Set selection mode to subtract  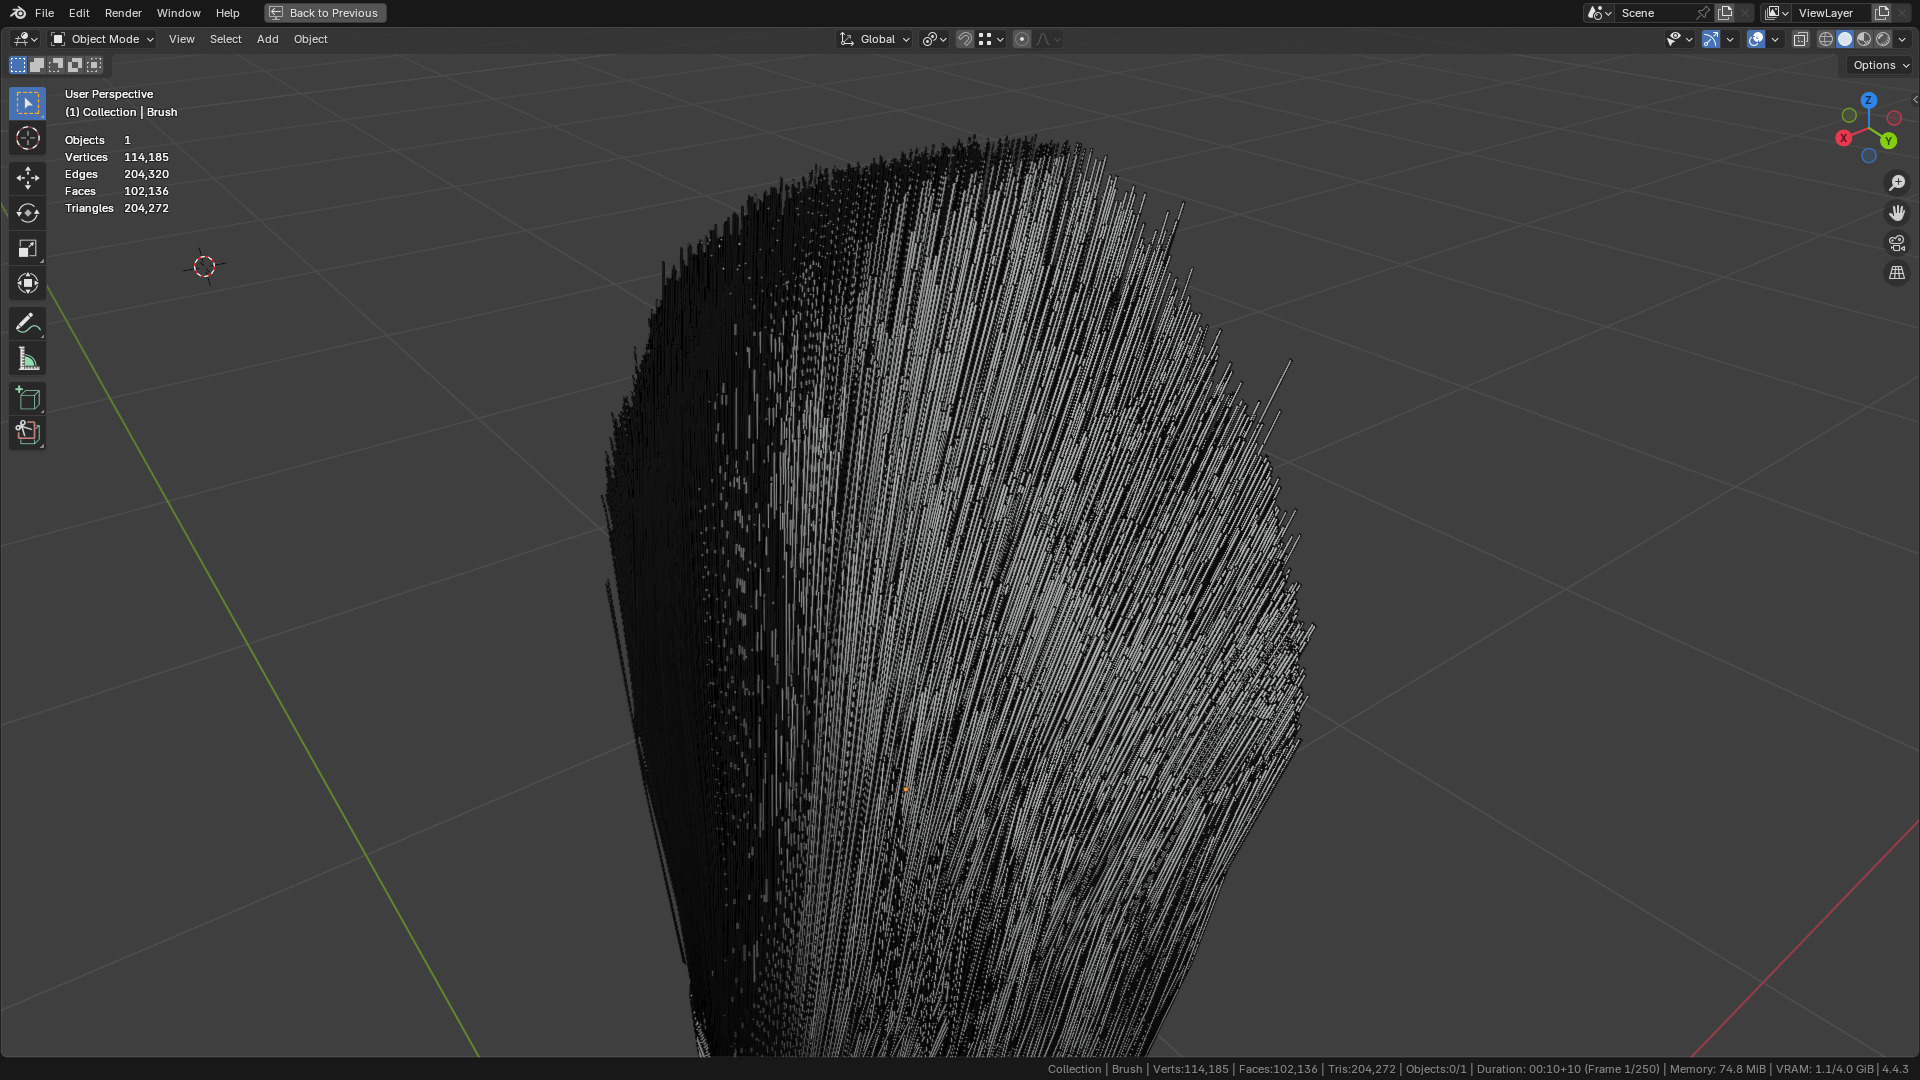56,65
